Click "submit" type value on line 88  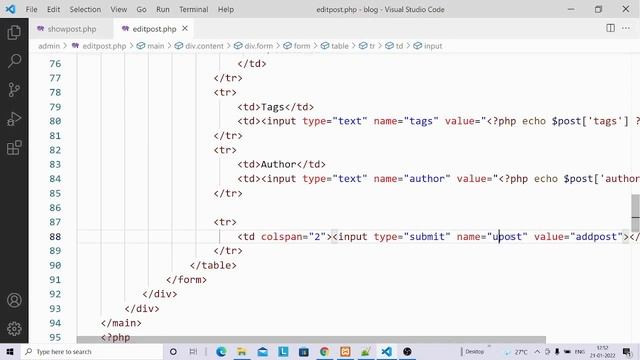(427, 237)
